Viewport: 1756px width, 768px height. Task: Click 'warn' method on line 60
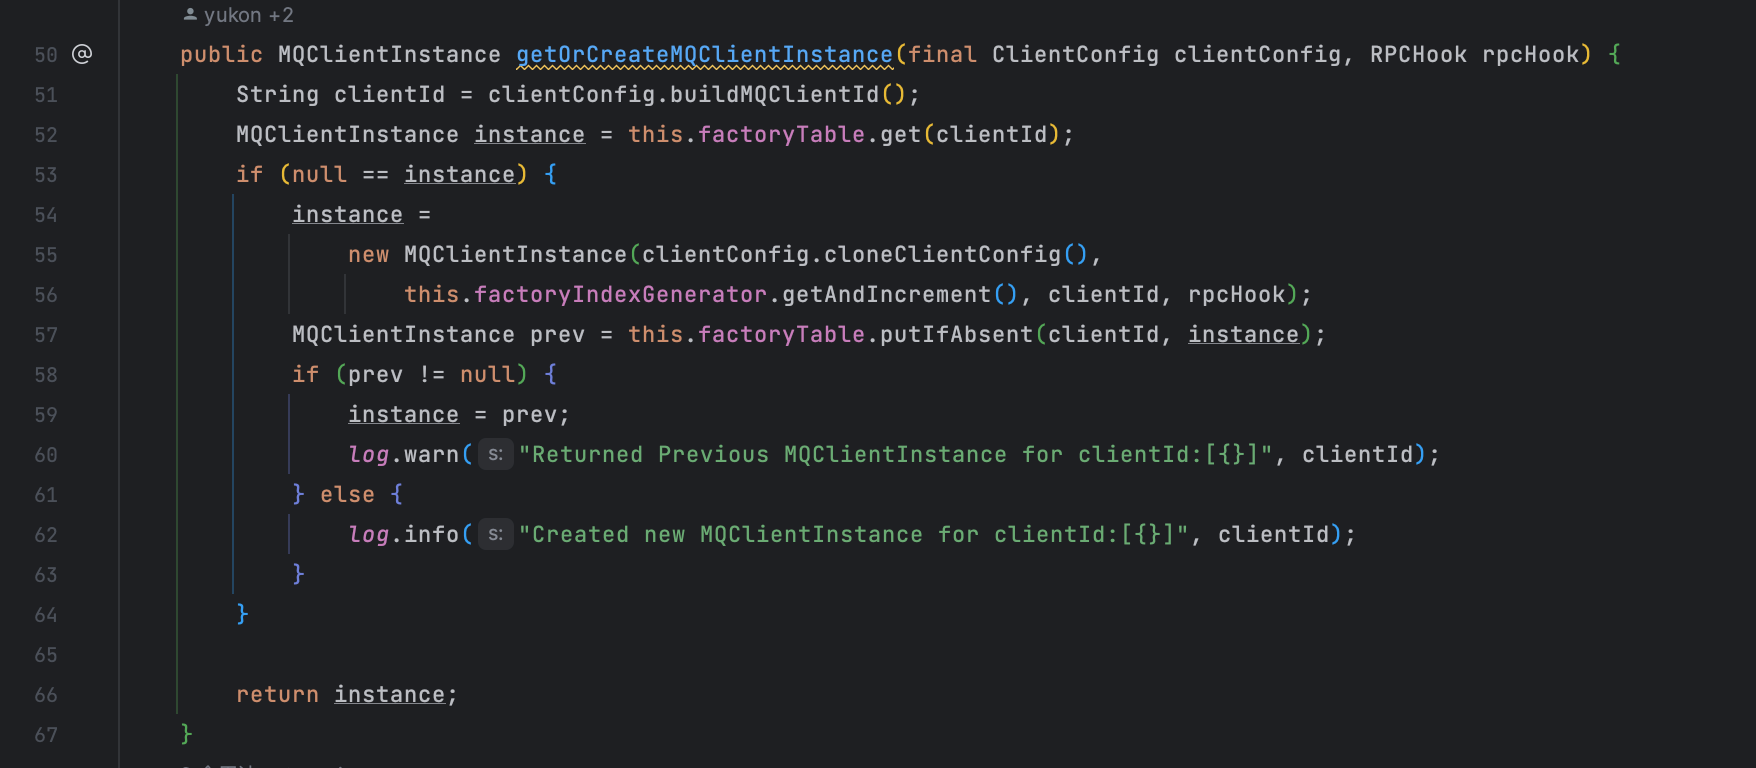click(431, 454)
